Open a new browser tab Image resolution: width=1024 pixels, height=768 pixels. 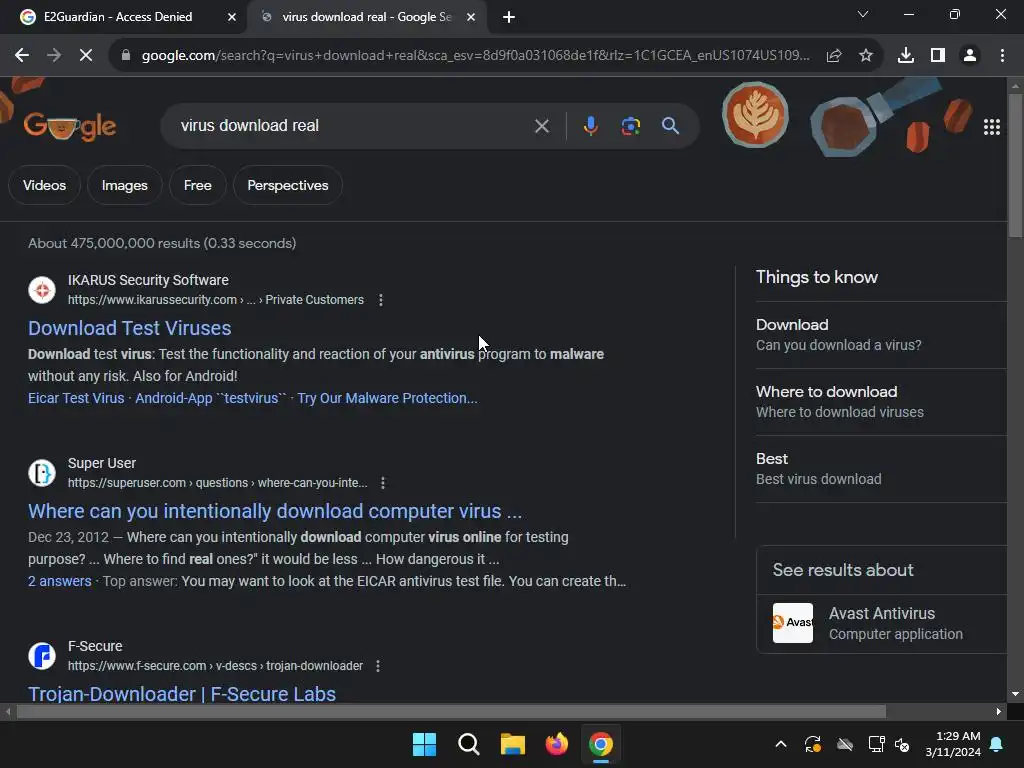click(509, 17)
